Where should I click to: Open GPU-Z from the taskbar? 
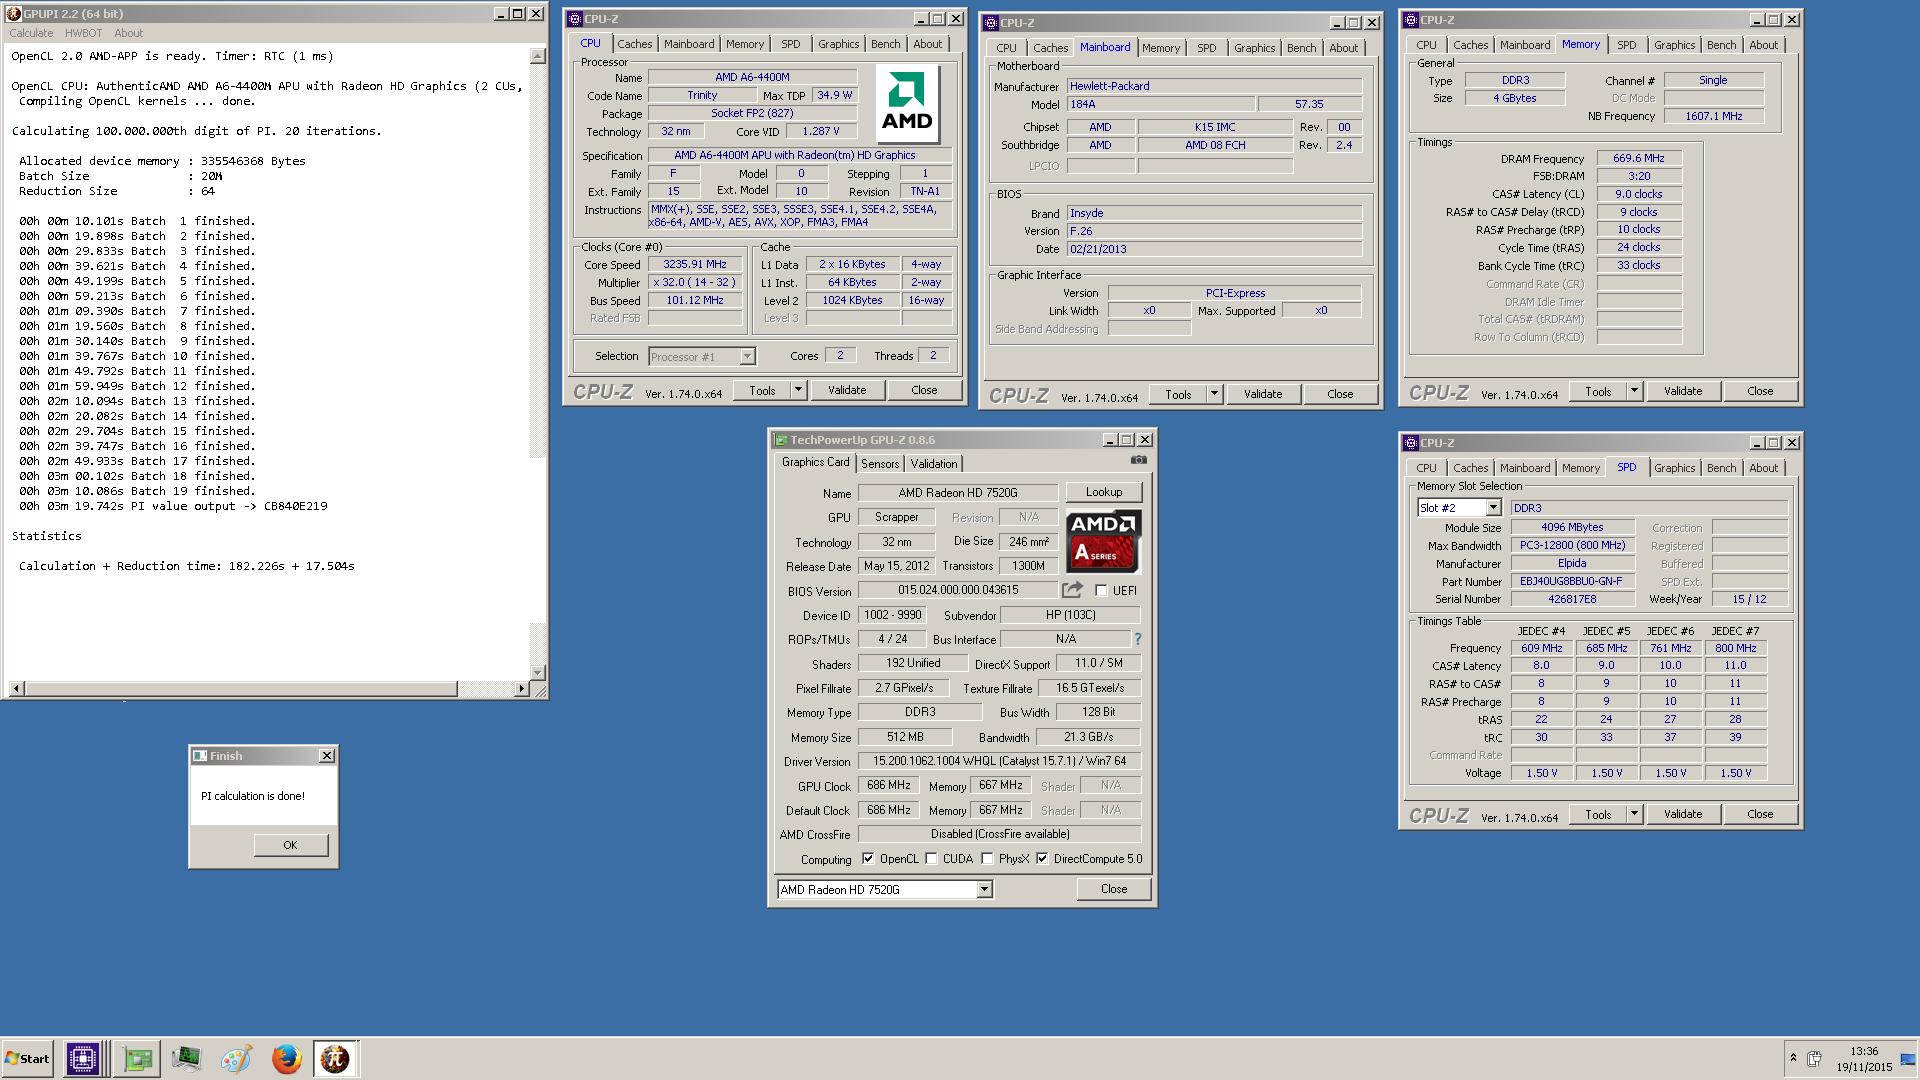[x=137, y=1059]
